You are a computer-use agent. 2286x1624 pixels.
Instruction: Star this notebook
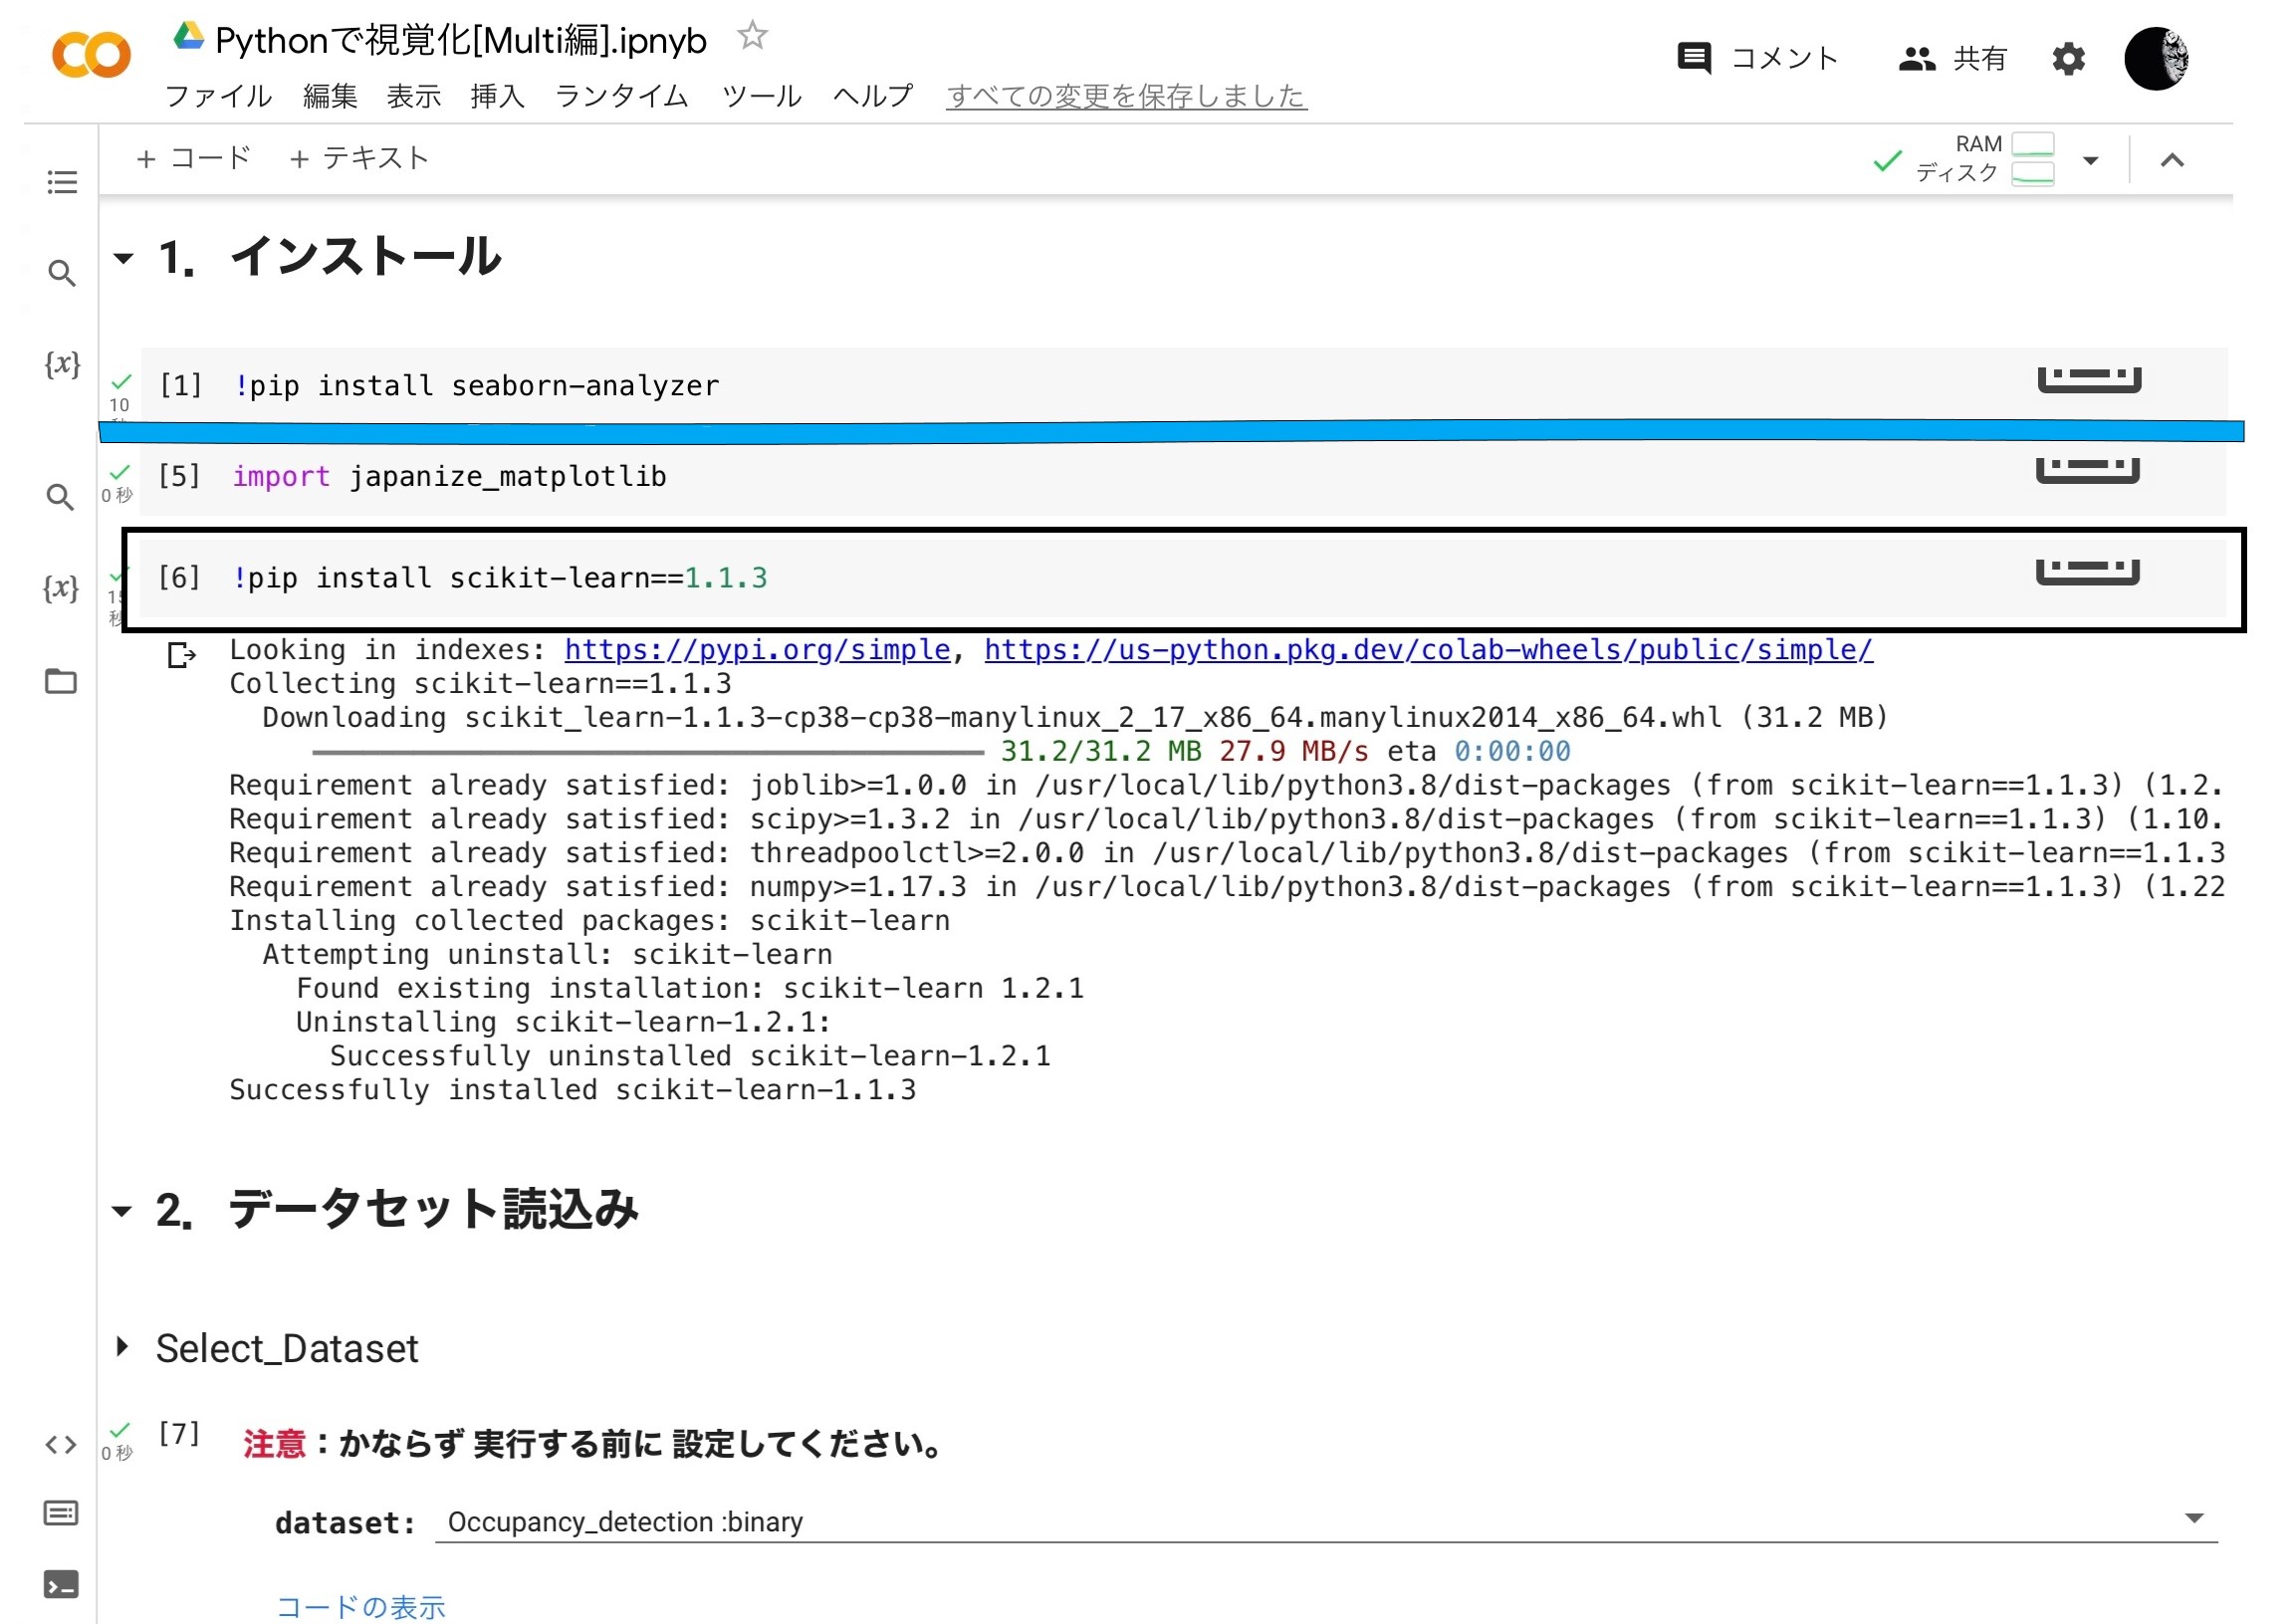click(751, 37)
